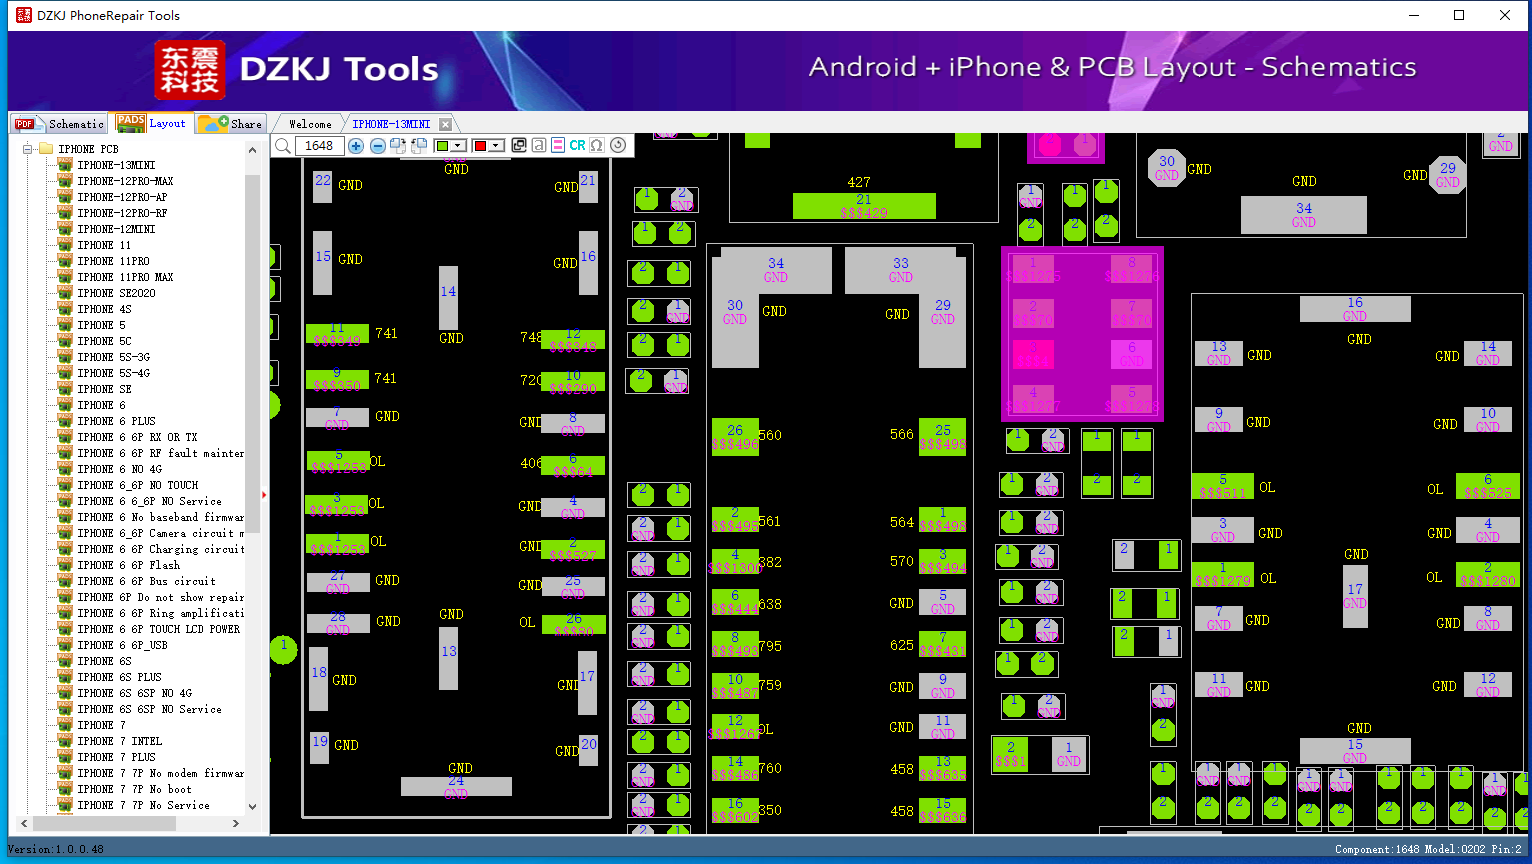Open IPHONE-13MINI in the tree
Viewport: 1532px width, 864px height.
point(116,165)
